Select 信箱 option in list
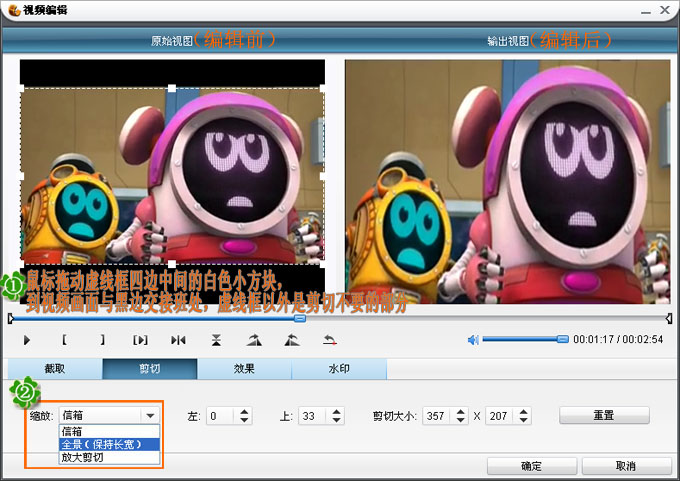This screenshot has width=680, height=481. [109, 431]
